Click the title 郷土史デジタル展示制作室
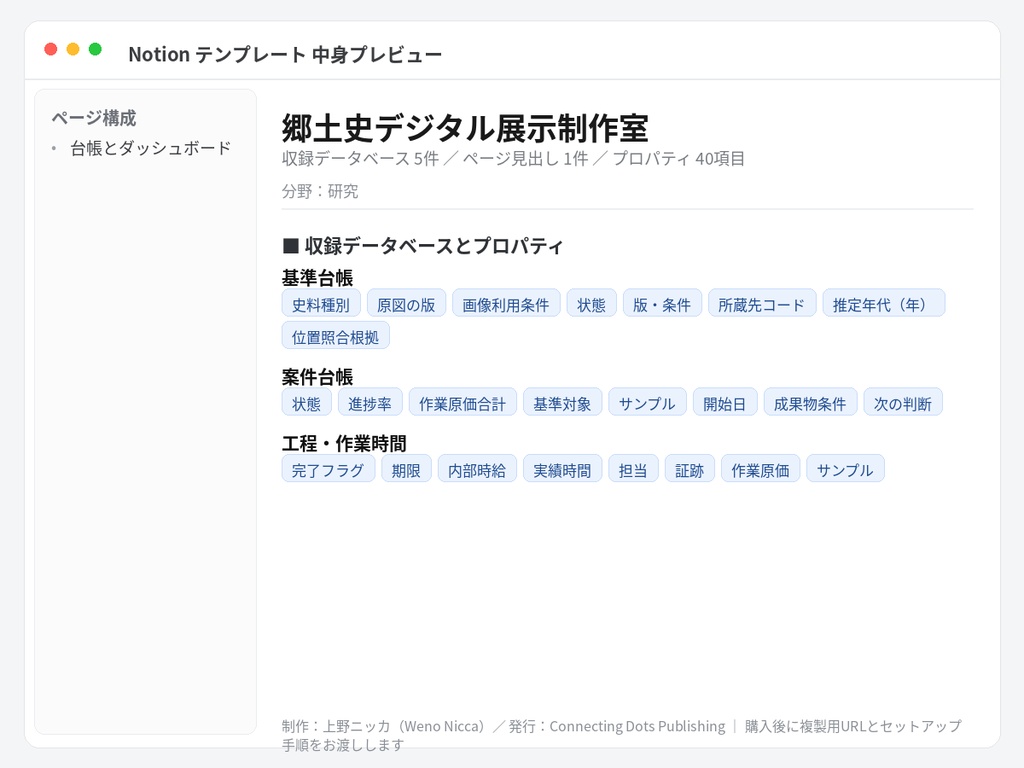The height and width of the screenshot is (768, 1024). point(465,128)
